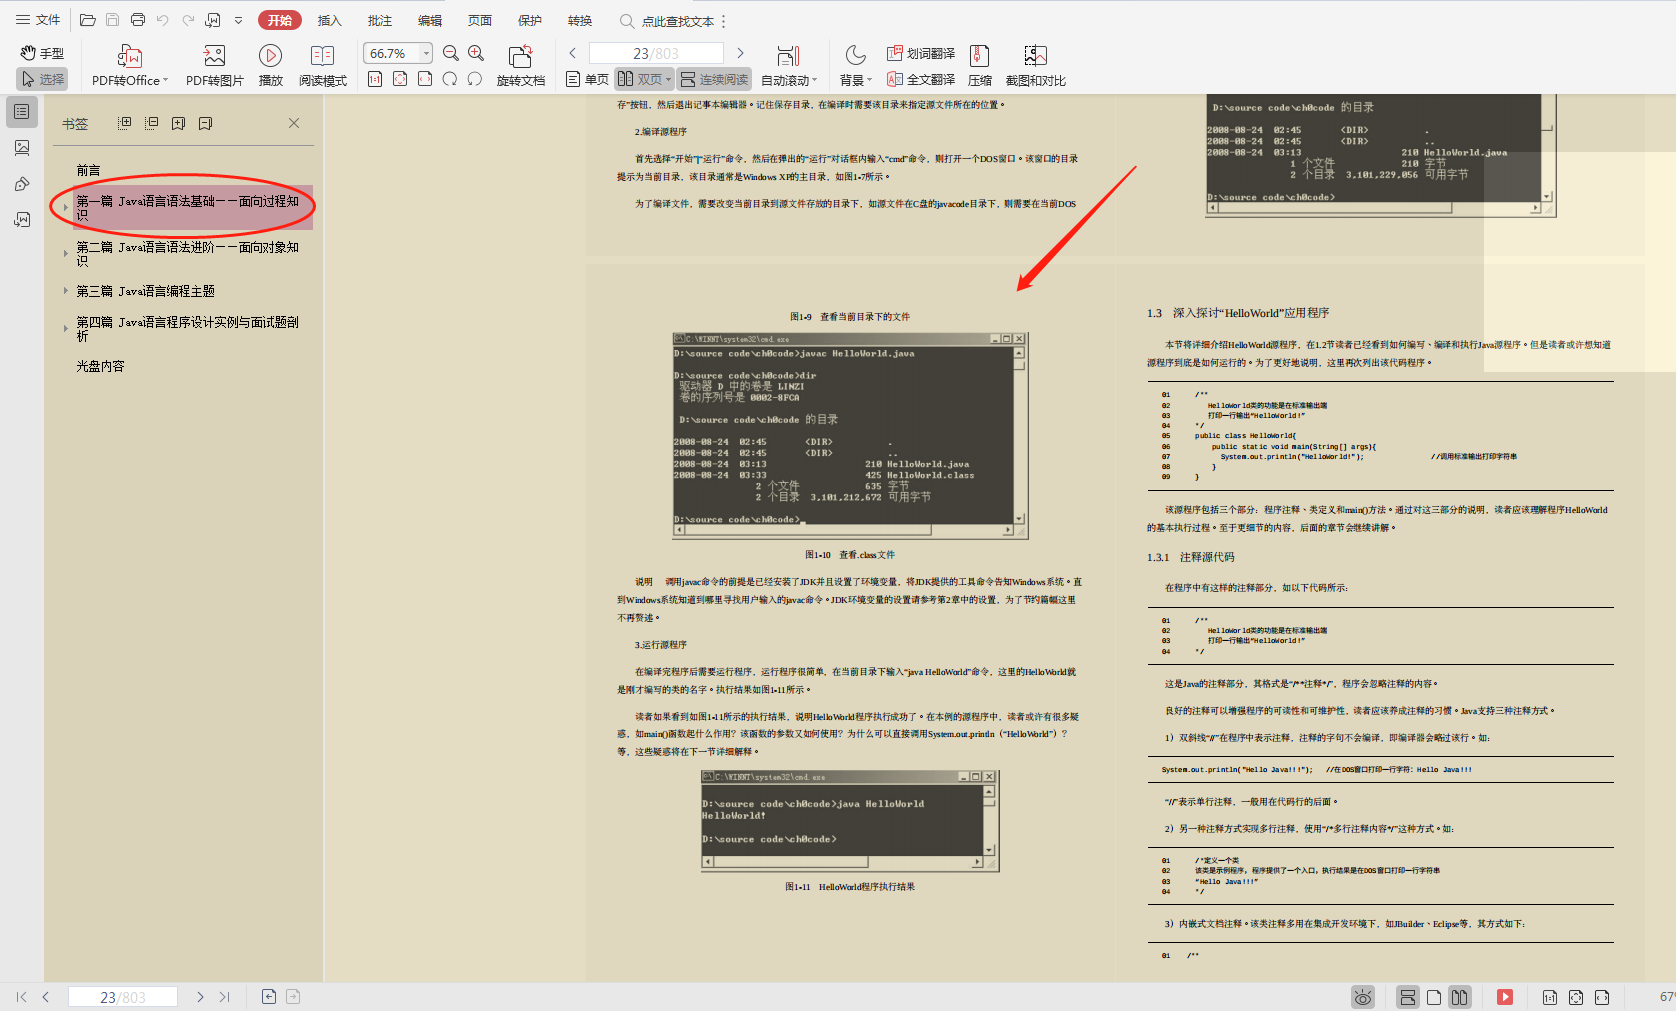Activate the Select tool (选择)
This screenshot has width=1676, height=1011.
(42, 79)
